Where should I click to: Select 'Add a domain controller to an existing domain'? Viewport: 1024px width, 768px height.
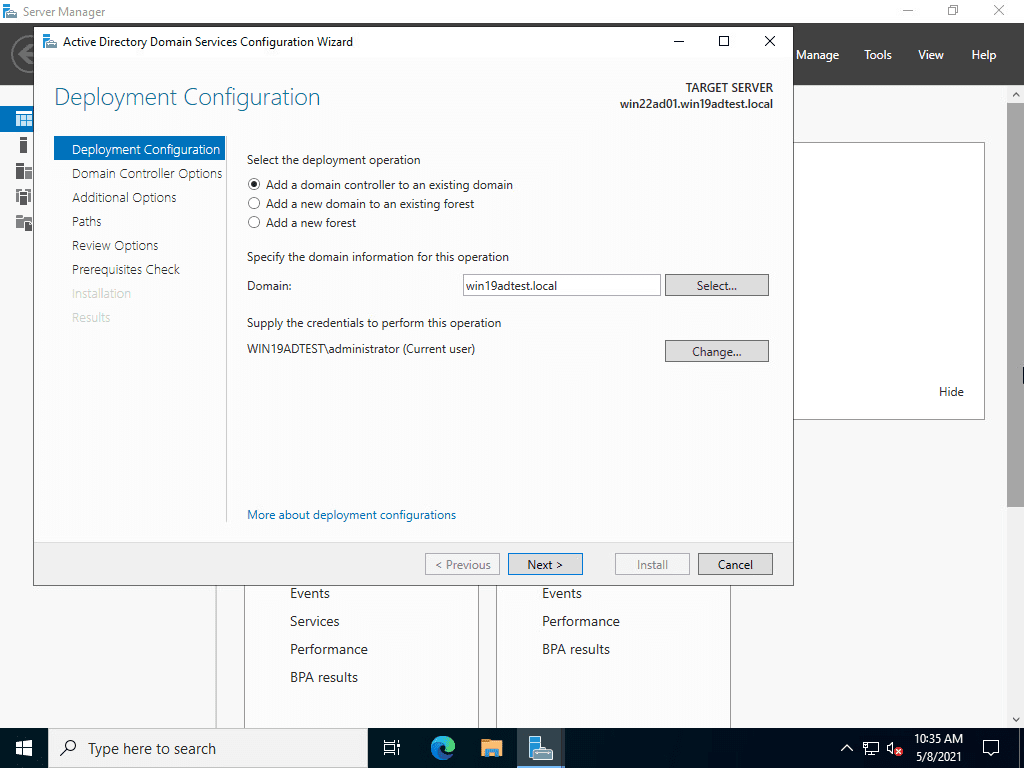pyautogui.click(x=254, y=185)
